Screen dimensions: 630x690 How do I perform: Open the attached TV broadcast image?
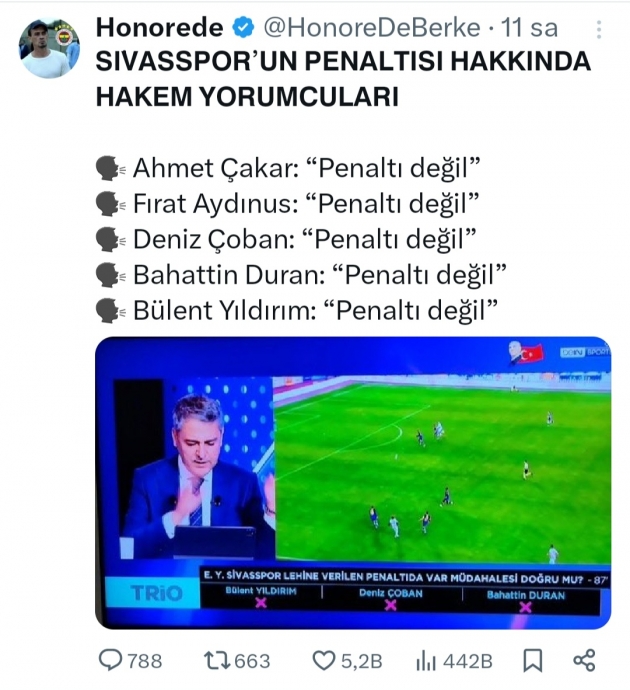pyautogui.click(x=353, y=483)
